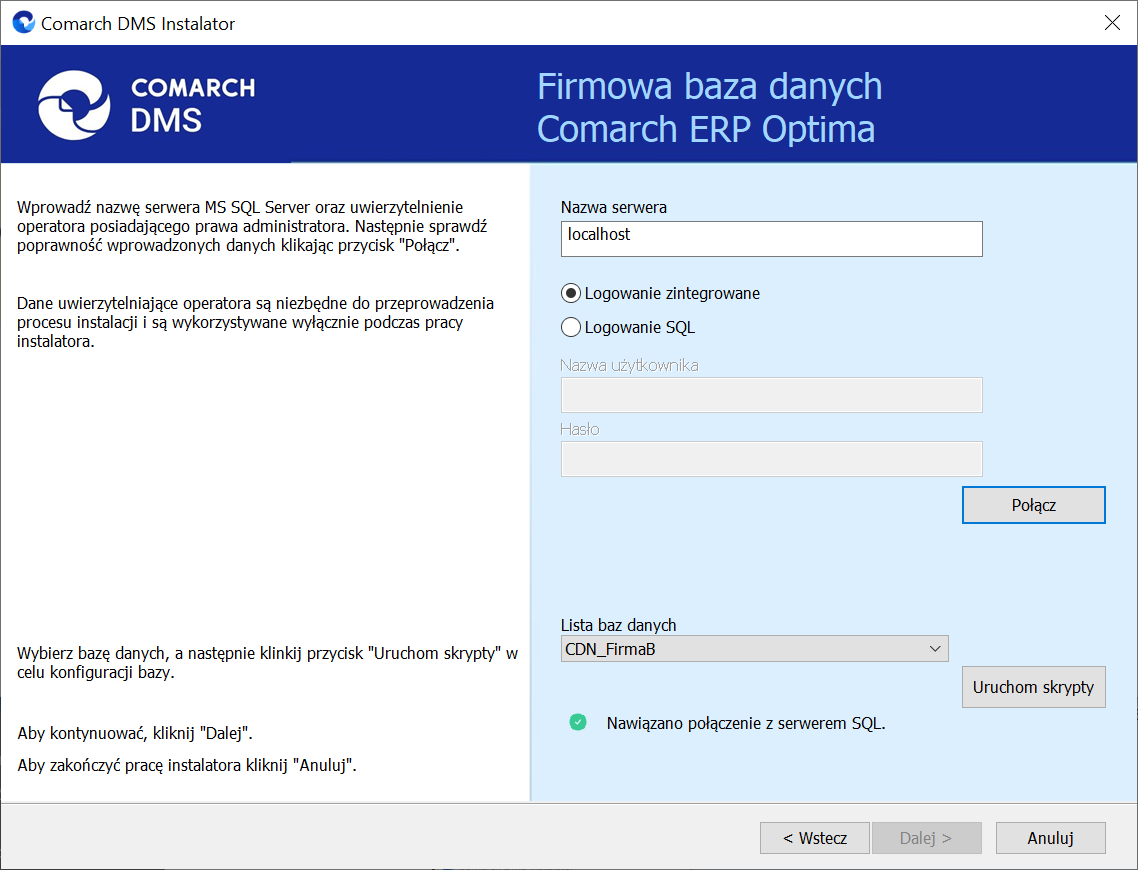Viewport: 1138px width, 870px height.
Task: Click the Comarch DMS title bar icon
Action: click(x=23, y=22)
